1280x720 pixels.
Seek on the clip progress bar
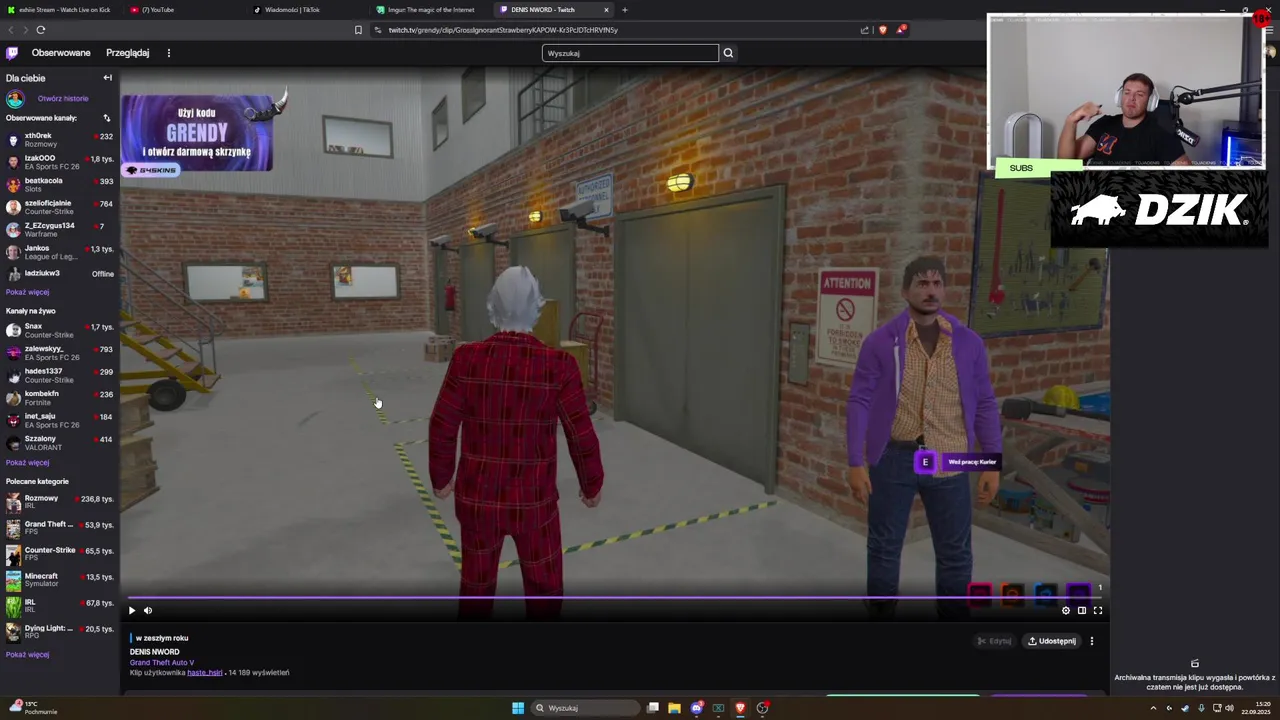[615, 598]
